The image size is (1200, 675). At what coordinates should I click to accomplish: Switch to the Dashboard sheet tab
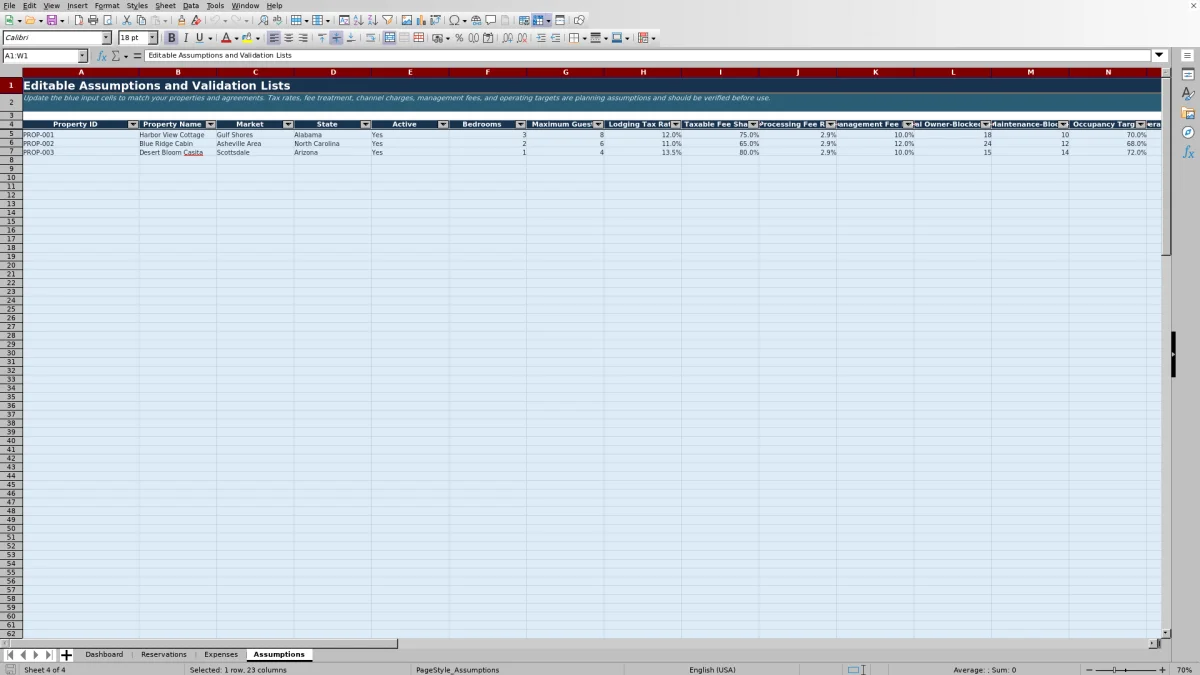pos(104,655)
